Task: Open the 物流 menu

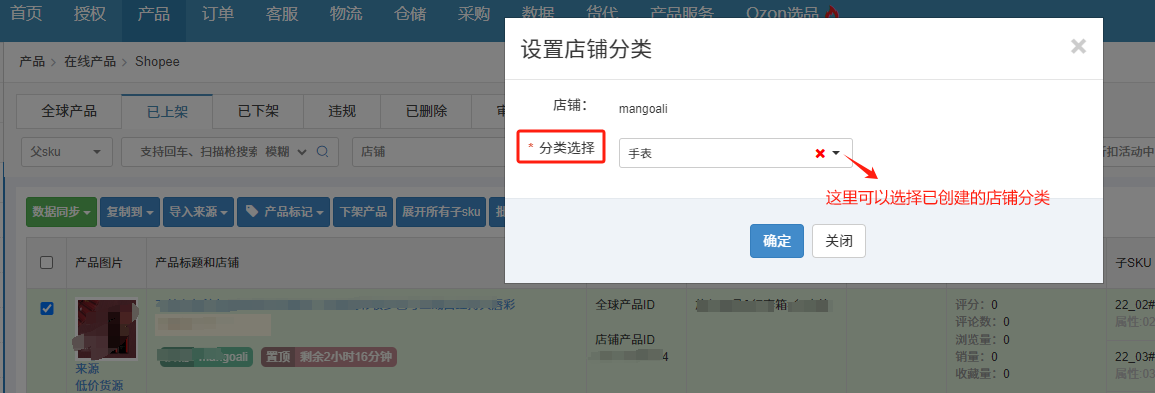Action: 346,13
